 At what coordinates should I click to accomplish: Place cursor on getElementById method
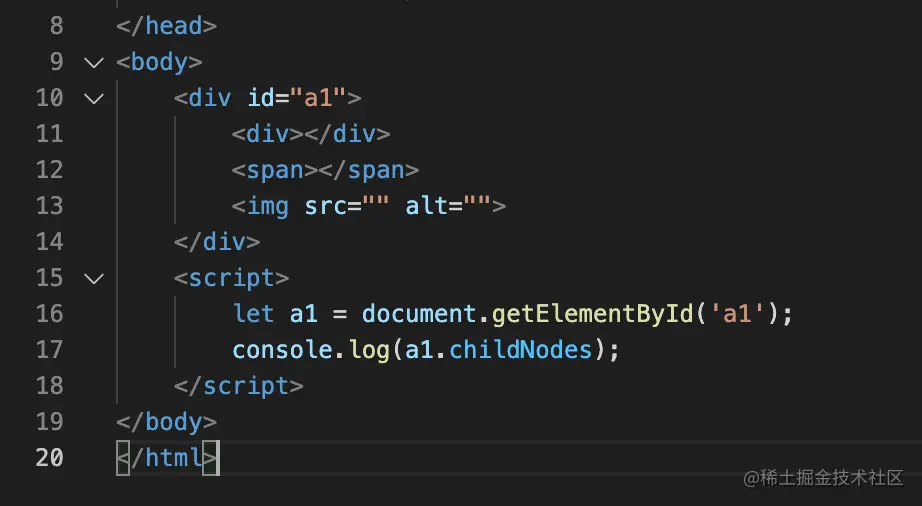[x=593, y=314]
